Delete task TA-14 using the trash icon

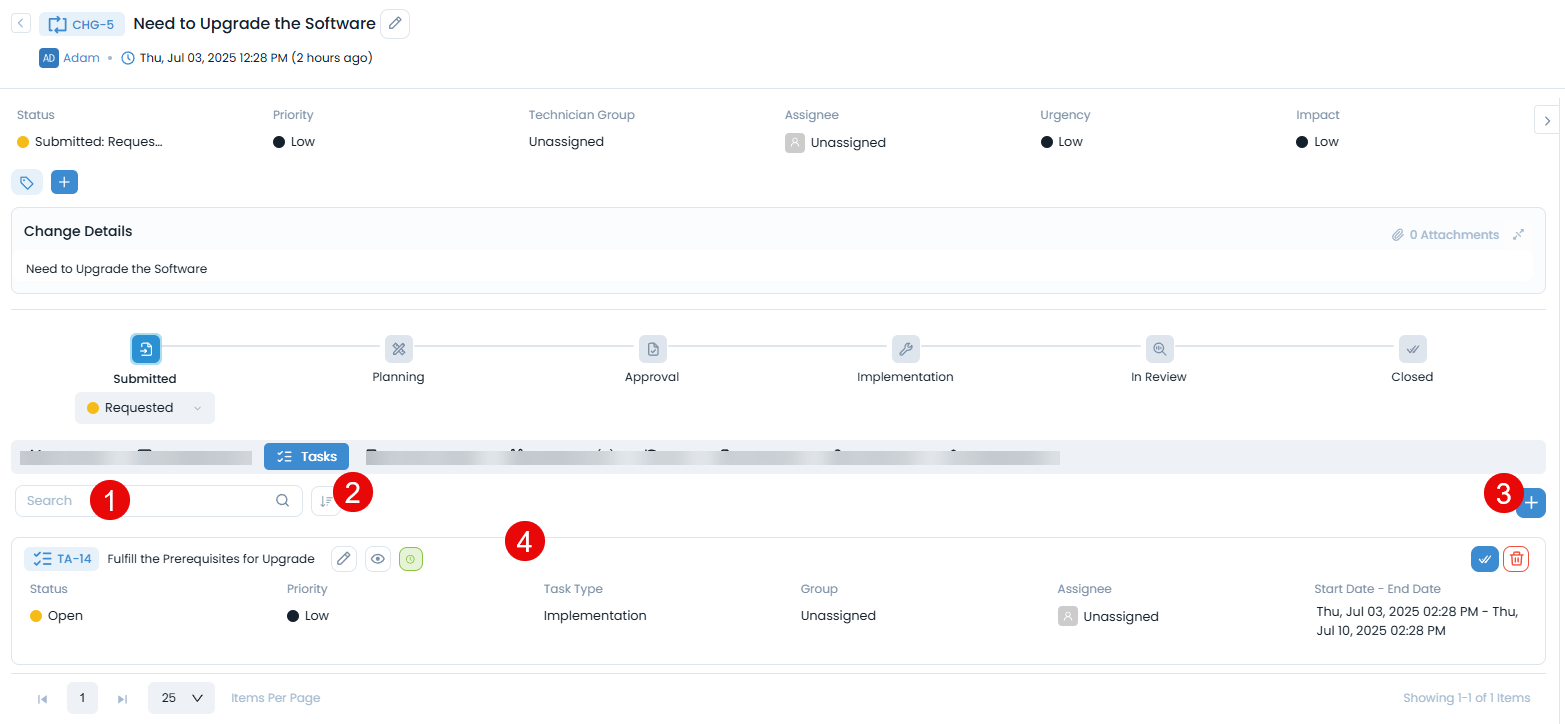click(x=1516, y=558)
